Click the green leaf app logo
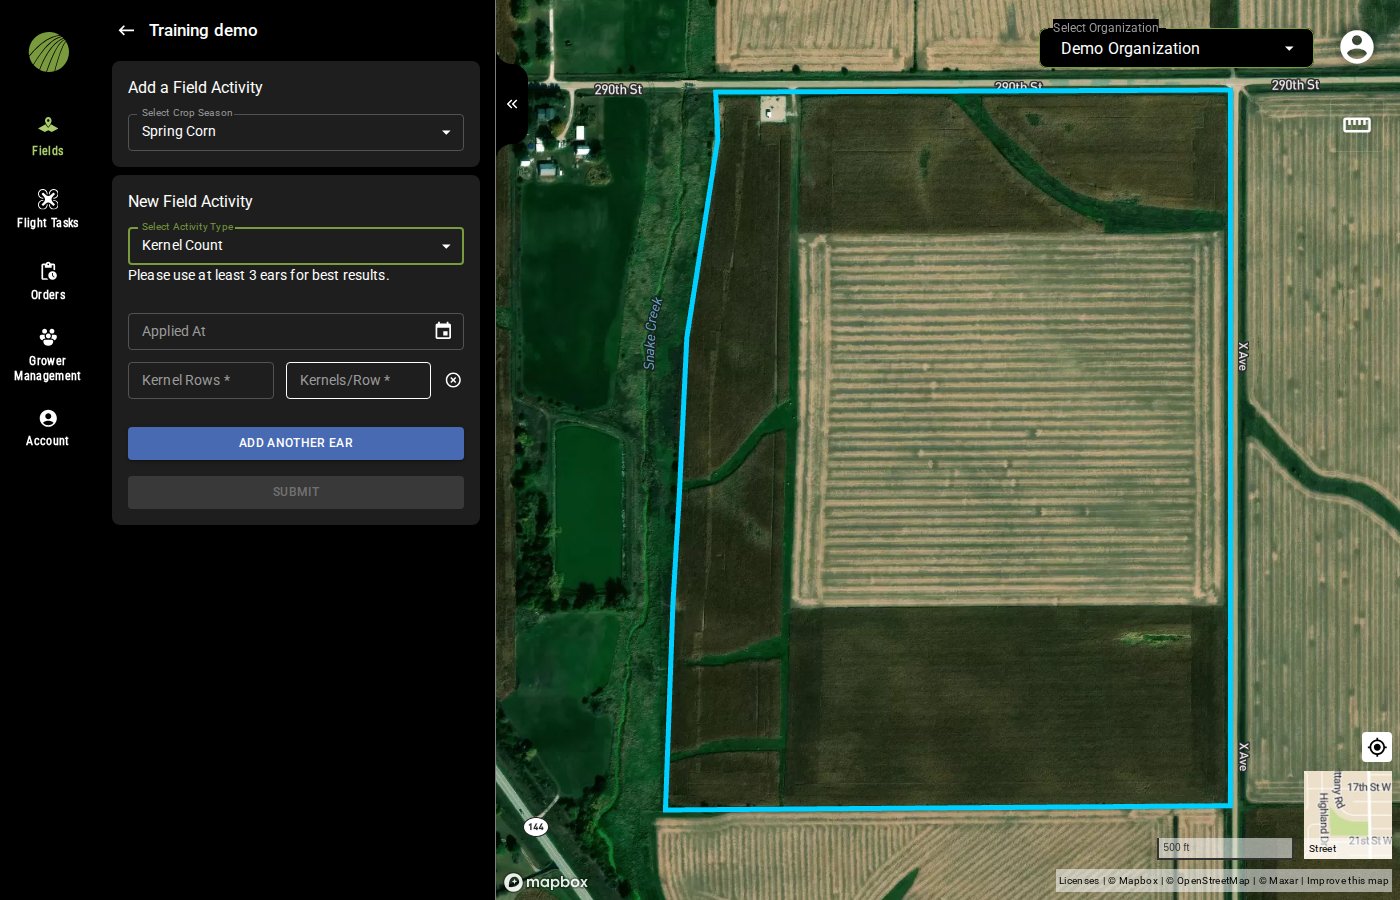 (49, 52)
